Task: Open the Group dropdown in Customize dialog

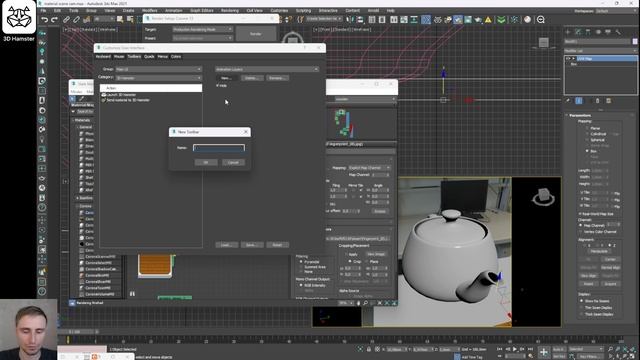Action: (x=159, y=69)
